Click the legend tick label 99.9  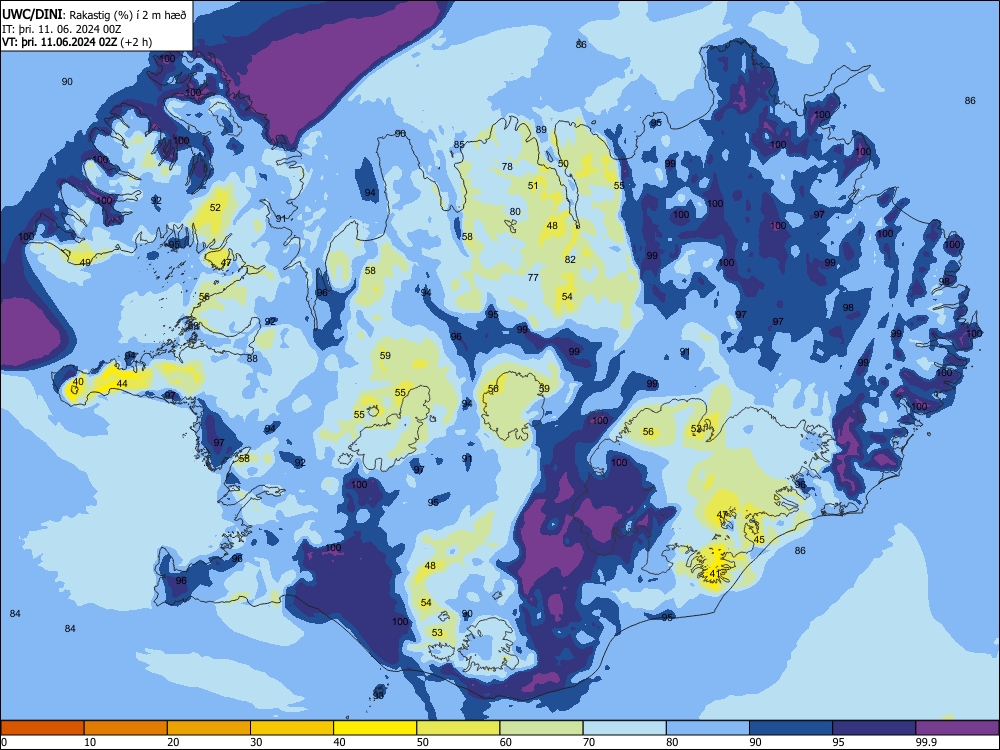[927, 742]
